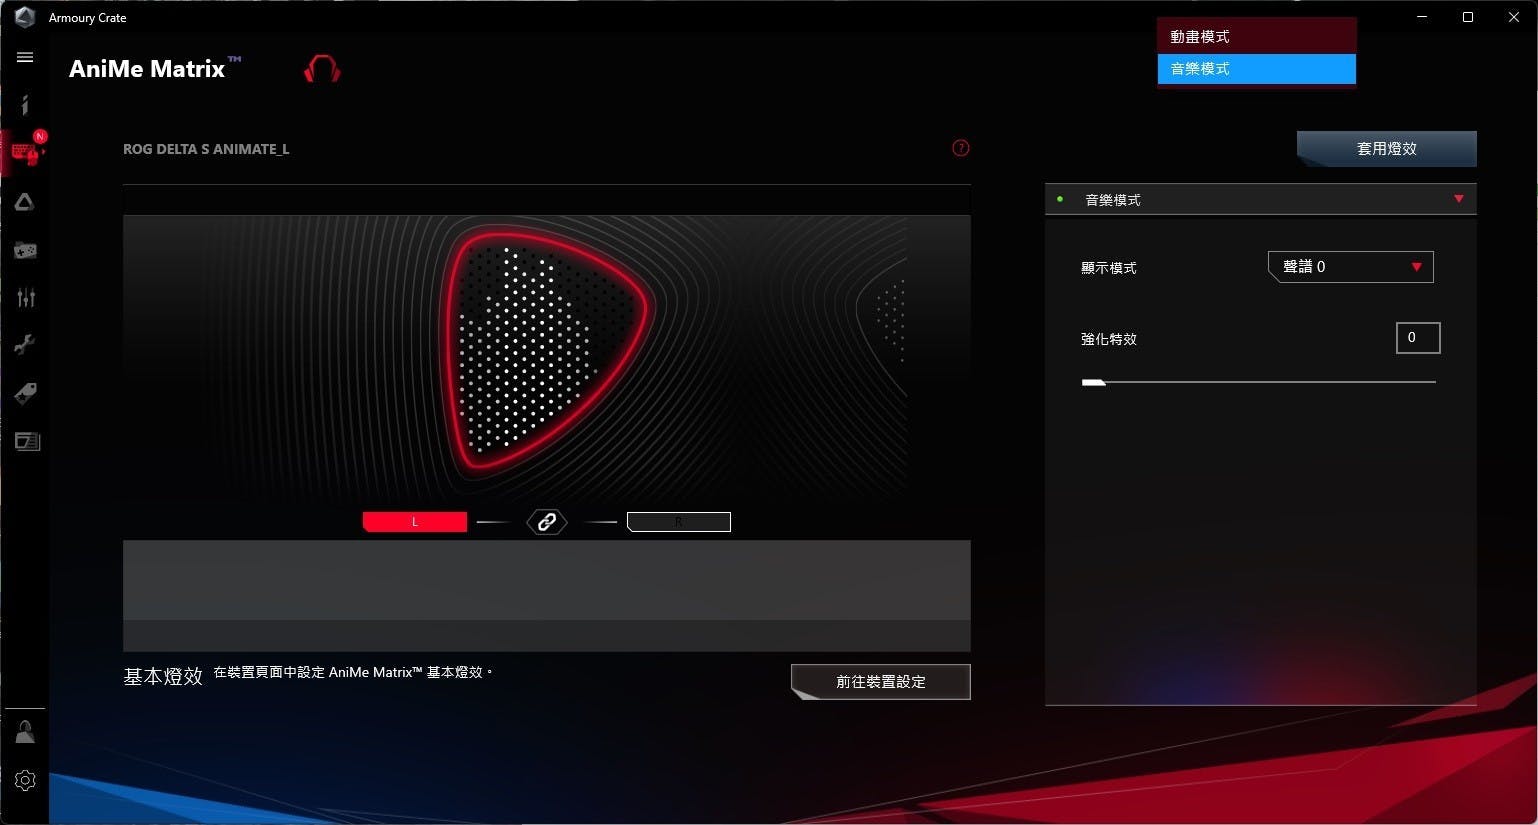Open the Tools wrench sidebar icon
Image resolution: width=1538 pixels, height=825 pixels.
(x=25, y=345)
